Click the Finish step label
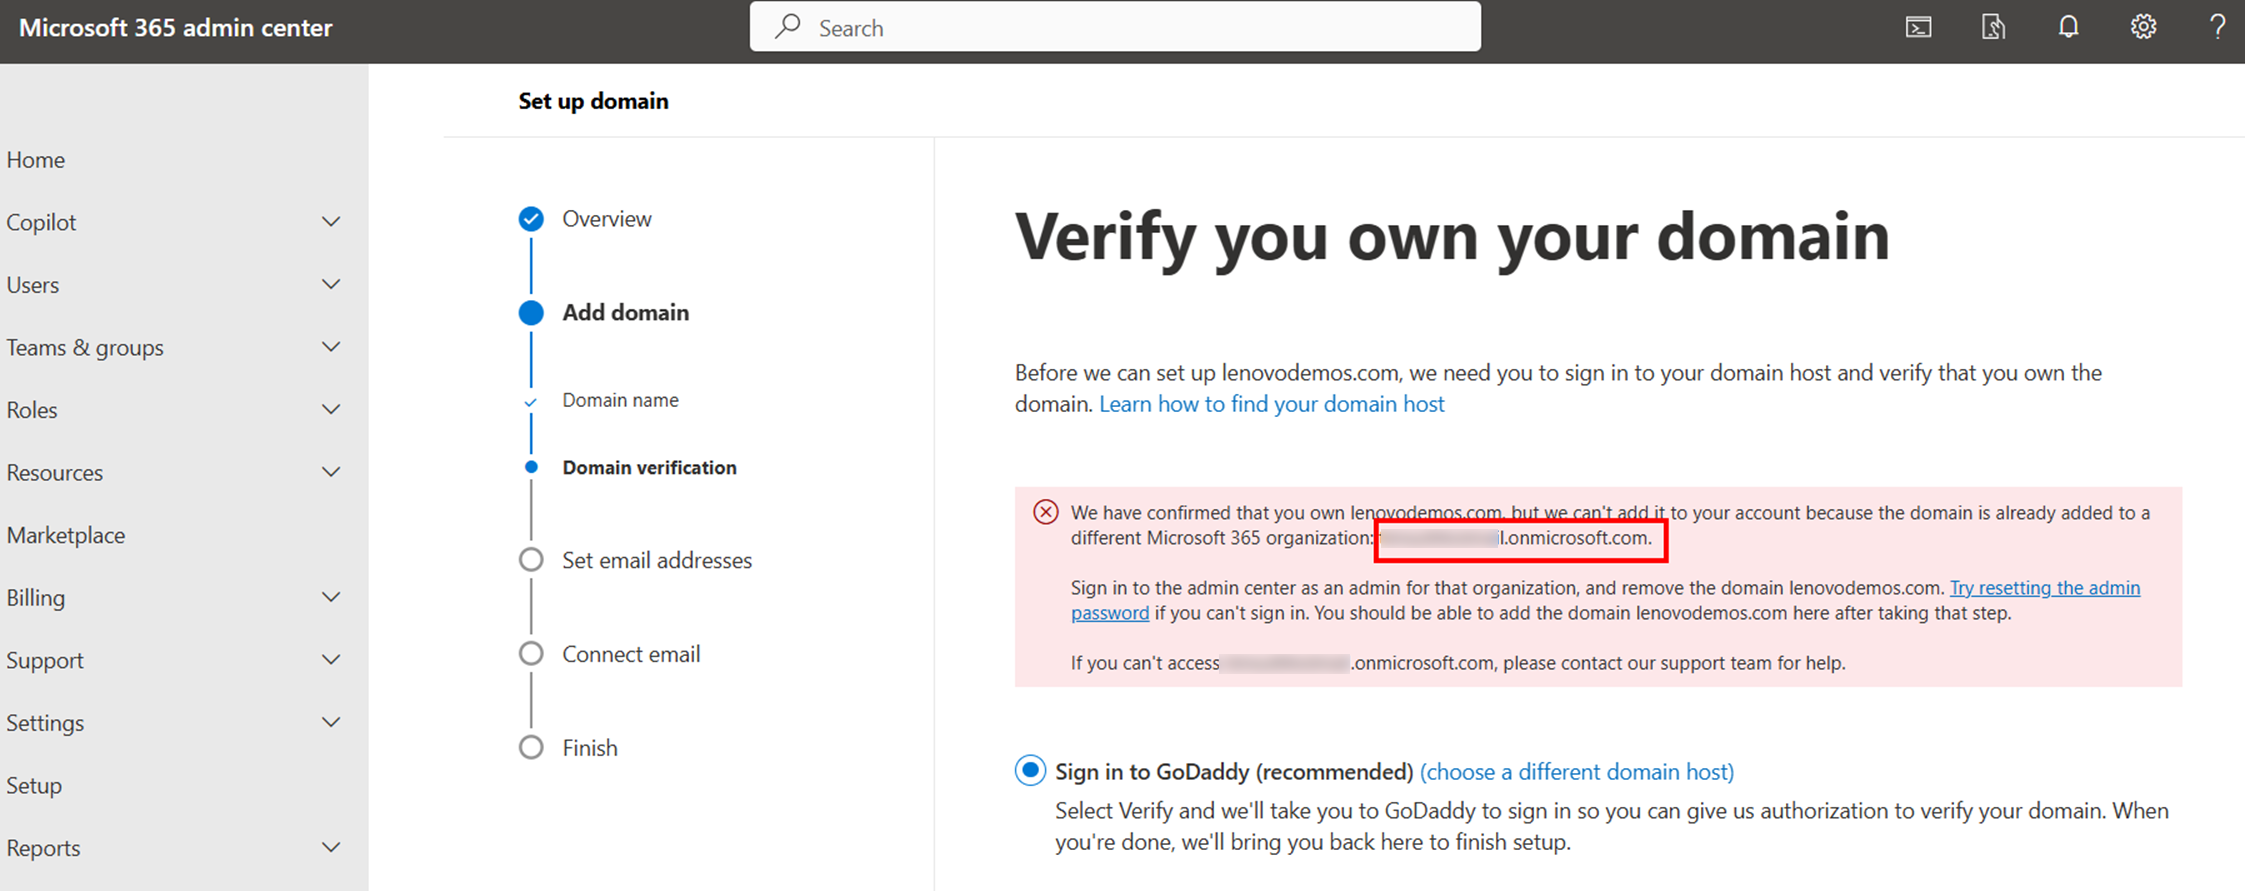This screenshot has width=2245, height=891. [590, 748]
